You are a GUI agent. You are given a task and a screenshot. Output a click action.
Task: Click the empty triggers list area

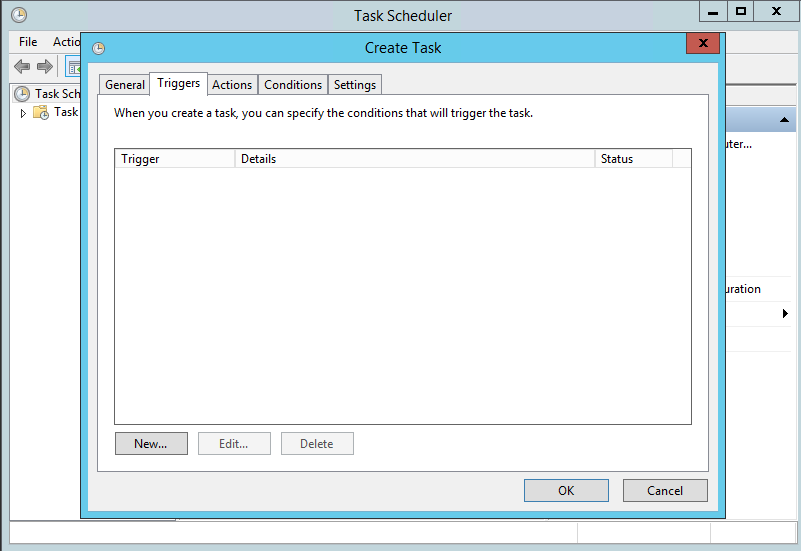click(x=403, y=295)
